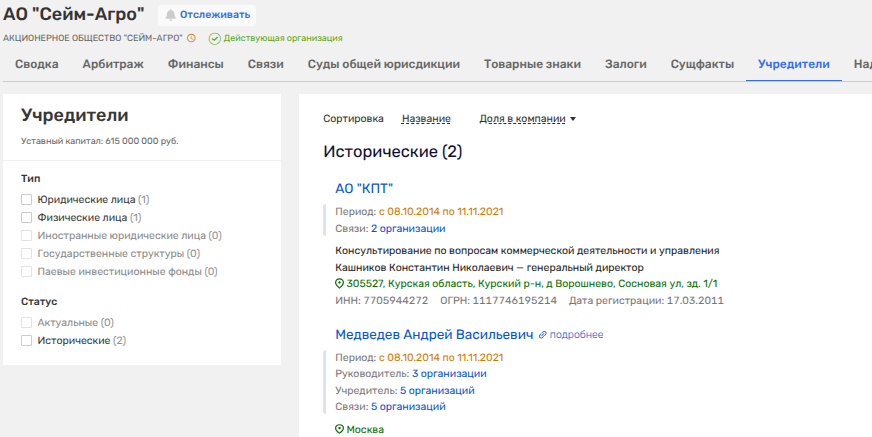This screenshot has width=872, height=437.
Task: Click the bell icon in Отслеживать button
Action: click(171, 15)
